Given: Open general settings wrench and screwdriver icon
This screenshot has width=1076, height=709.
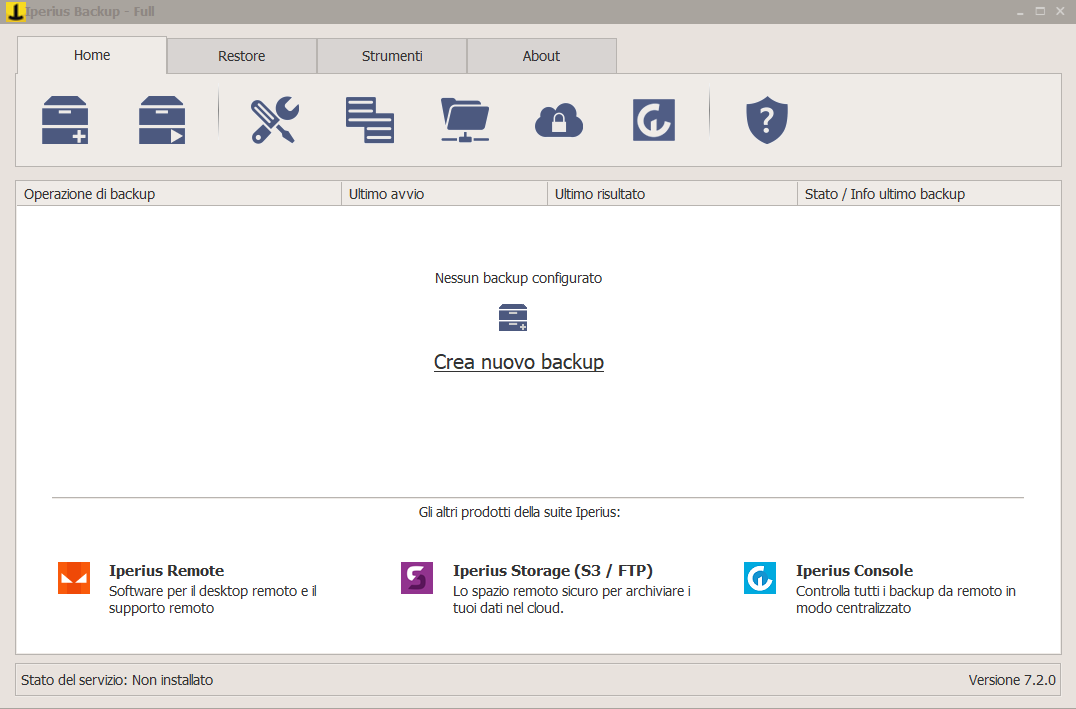Looking at the screenshot, I should pos(274,120).
